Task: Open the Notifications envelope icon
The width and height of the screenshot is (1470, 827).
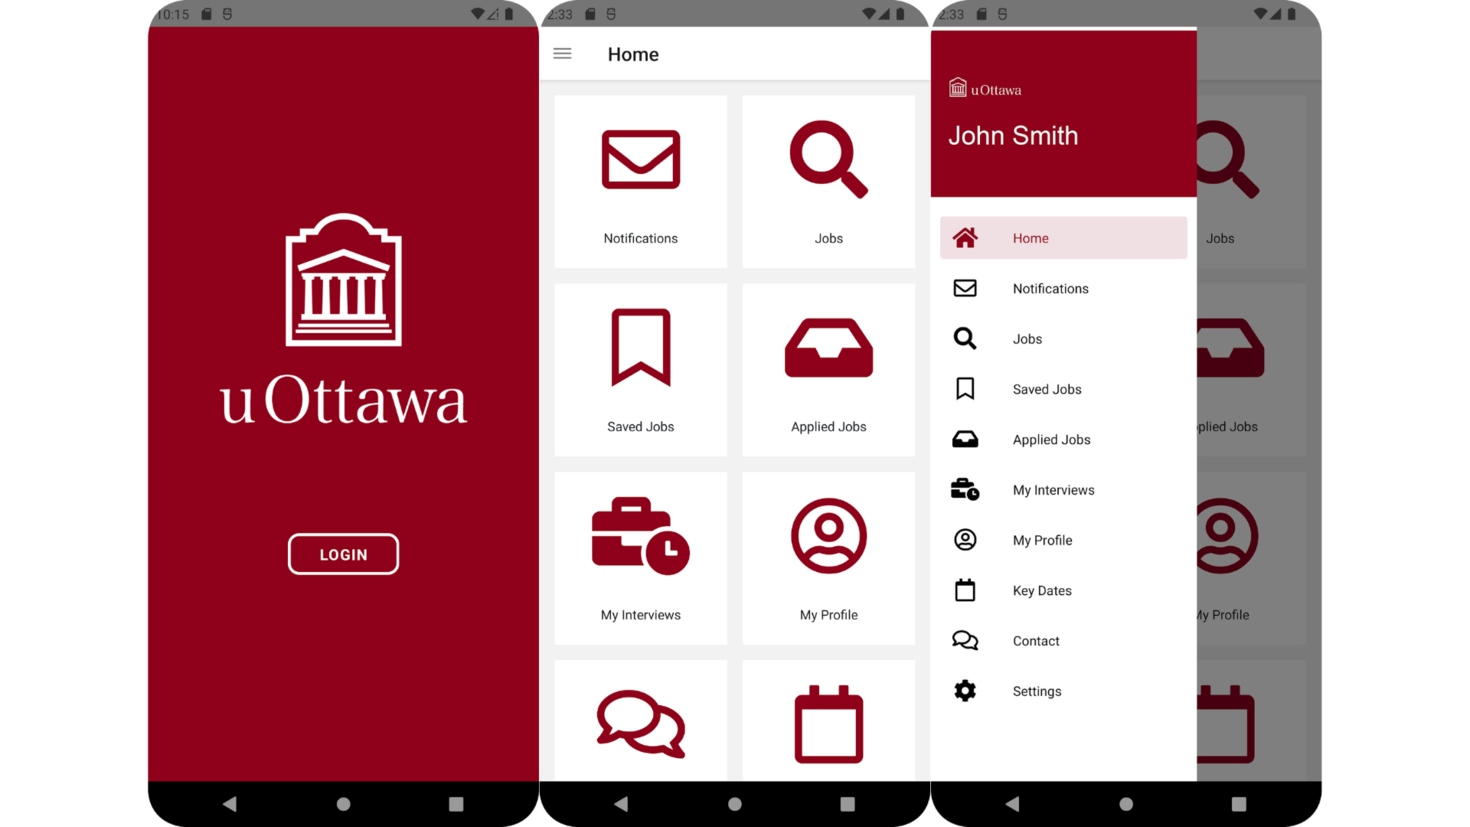Action: point(640,159)
